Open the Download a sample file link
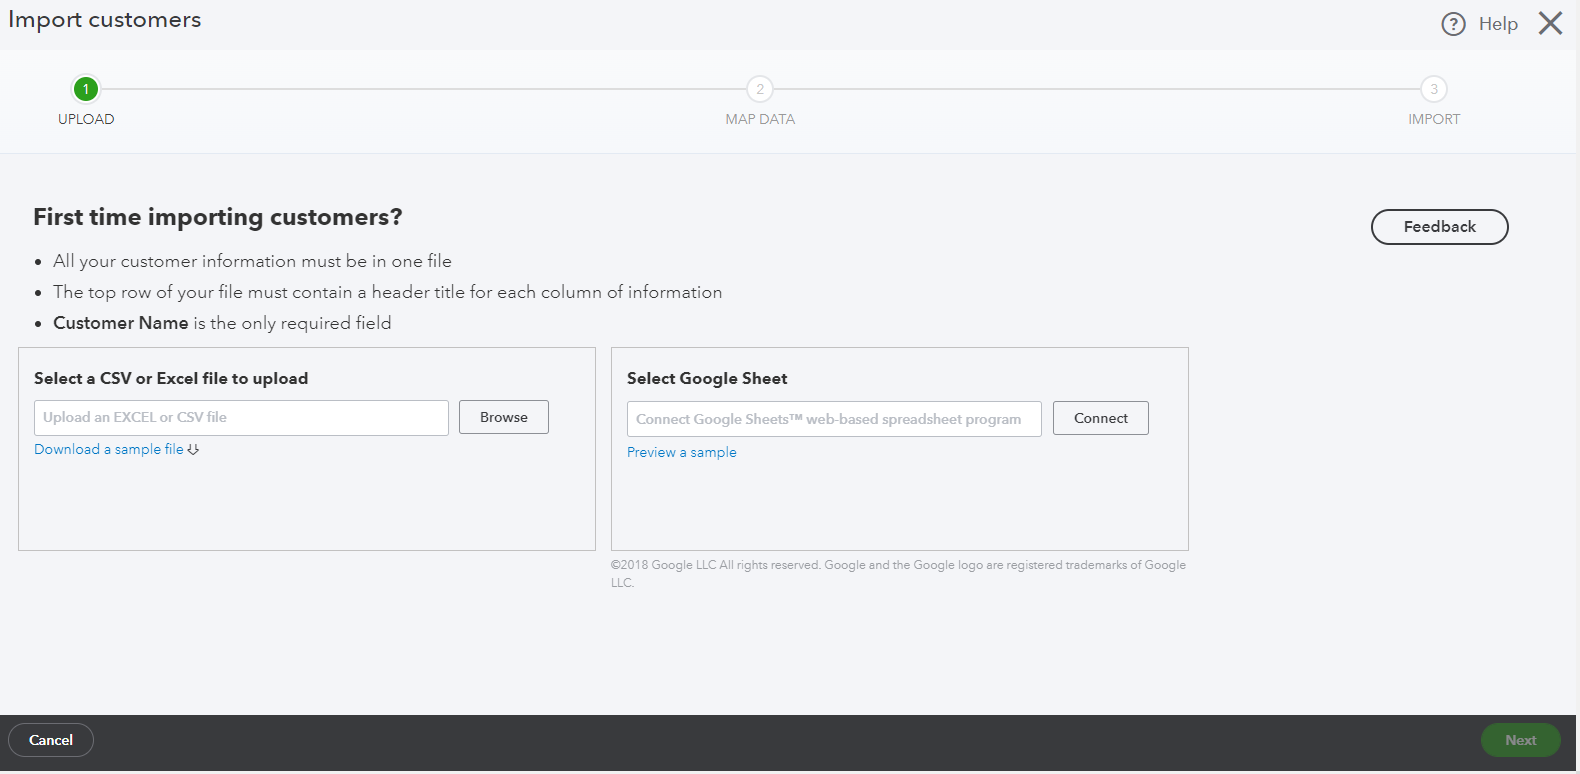 (109, 450)
